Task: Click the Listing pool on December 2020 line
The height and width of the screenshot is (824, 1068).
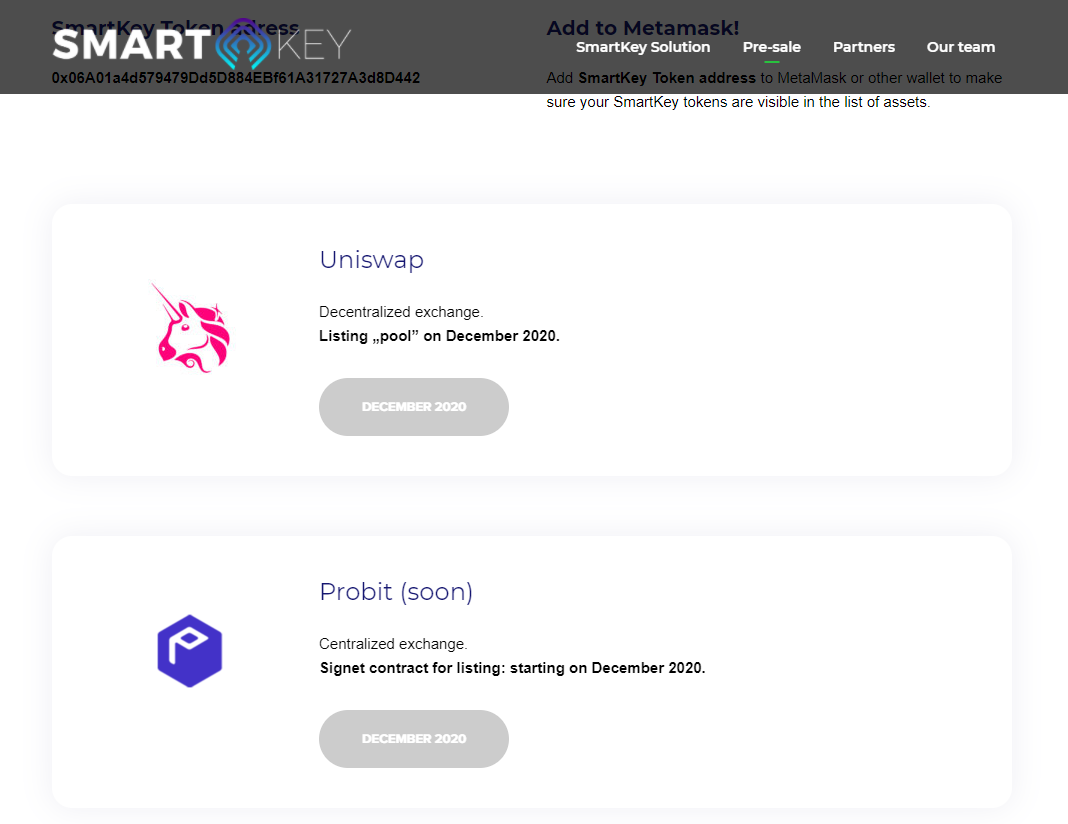Action: [x=439, y=336]
